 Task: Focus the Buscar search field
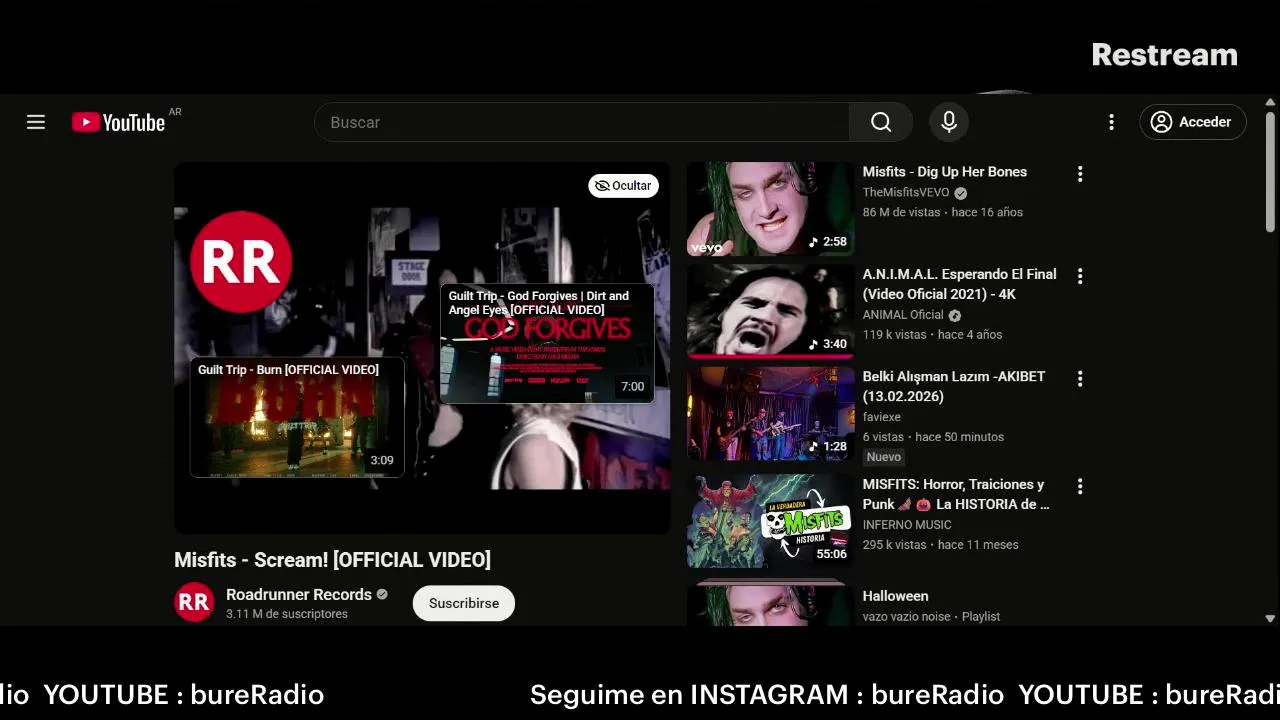tap(582, 122)
